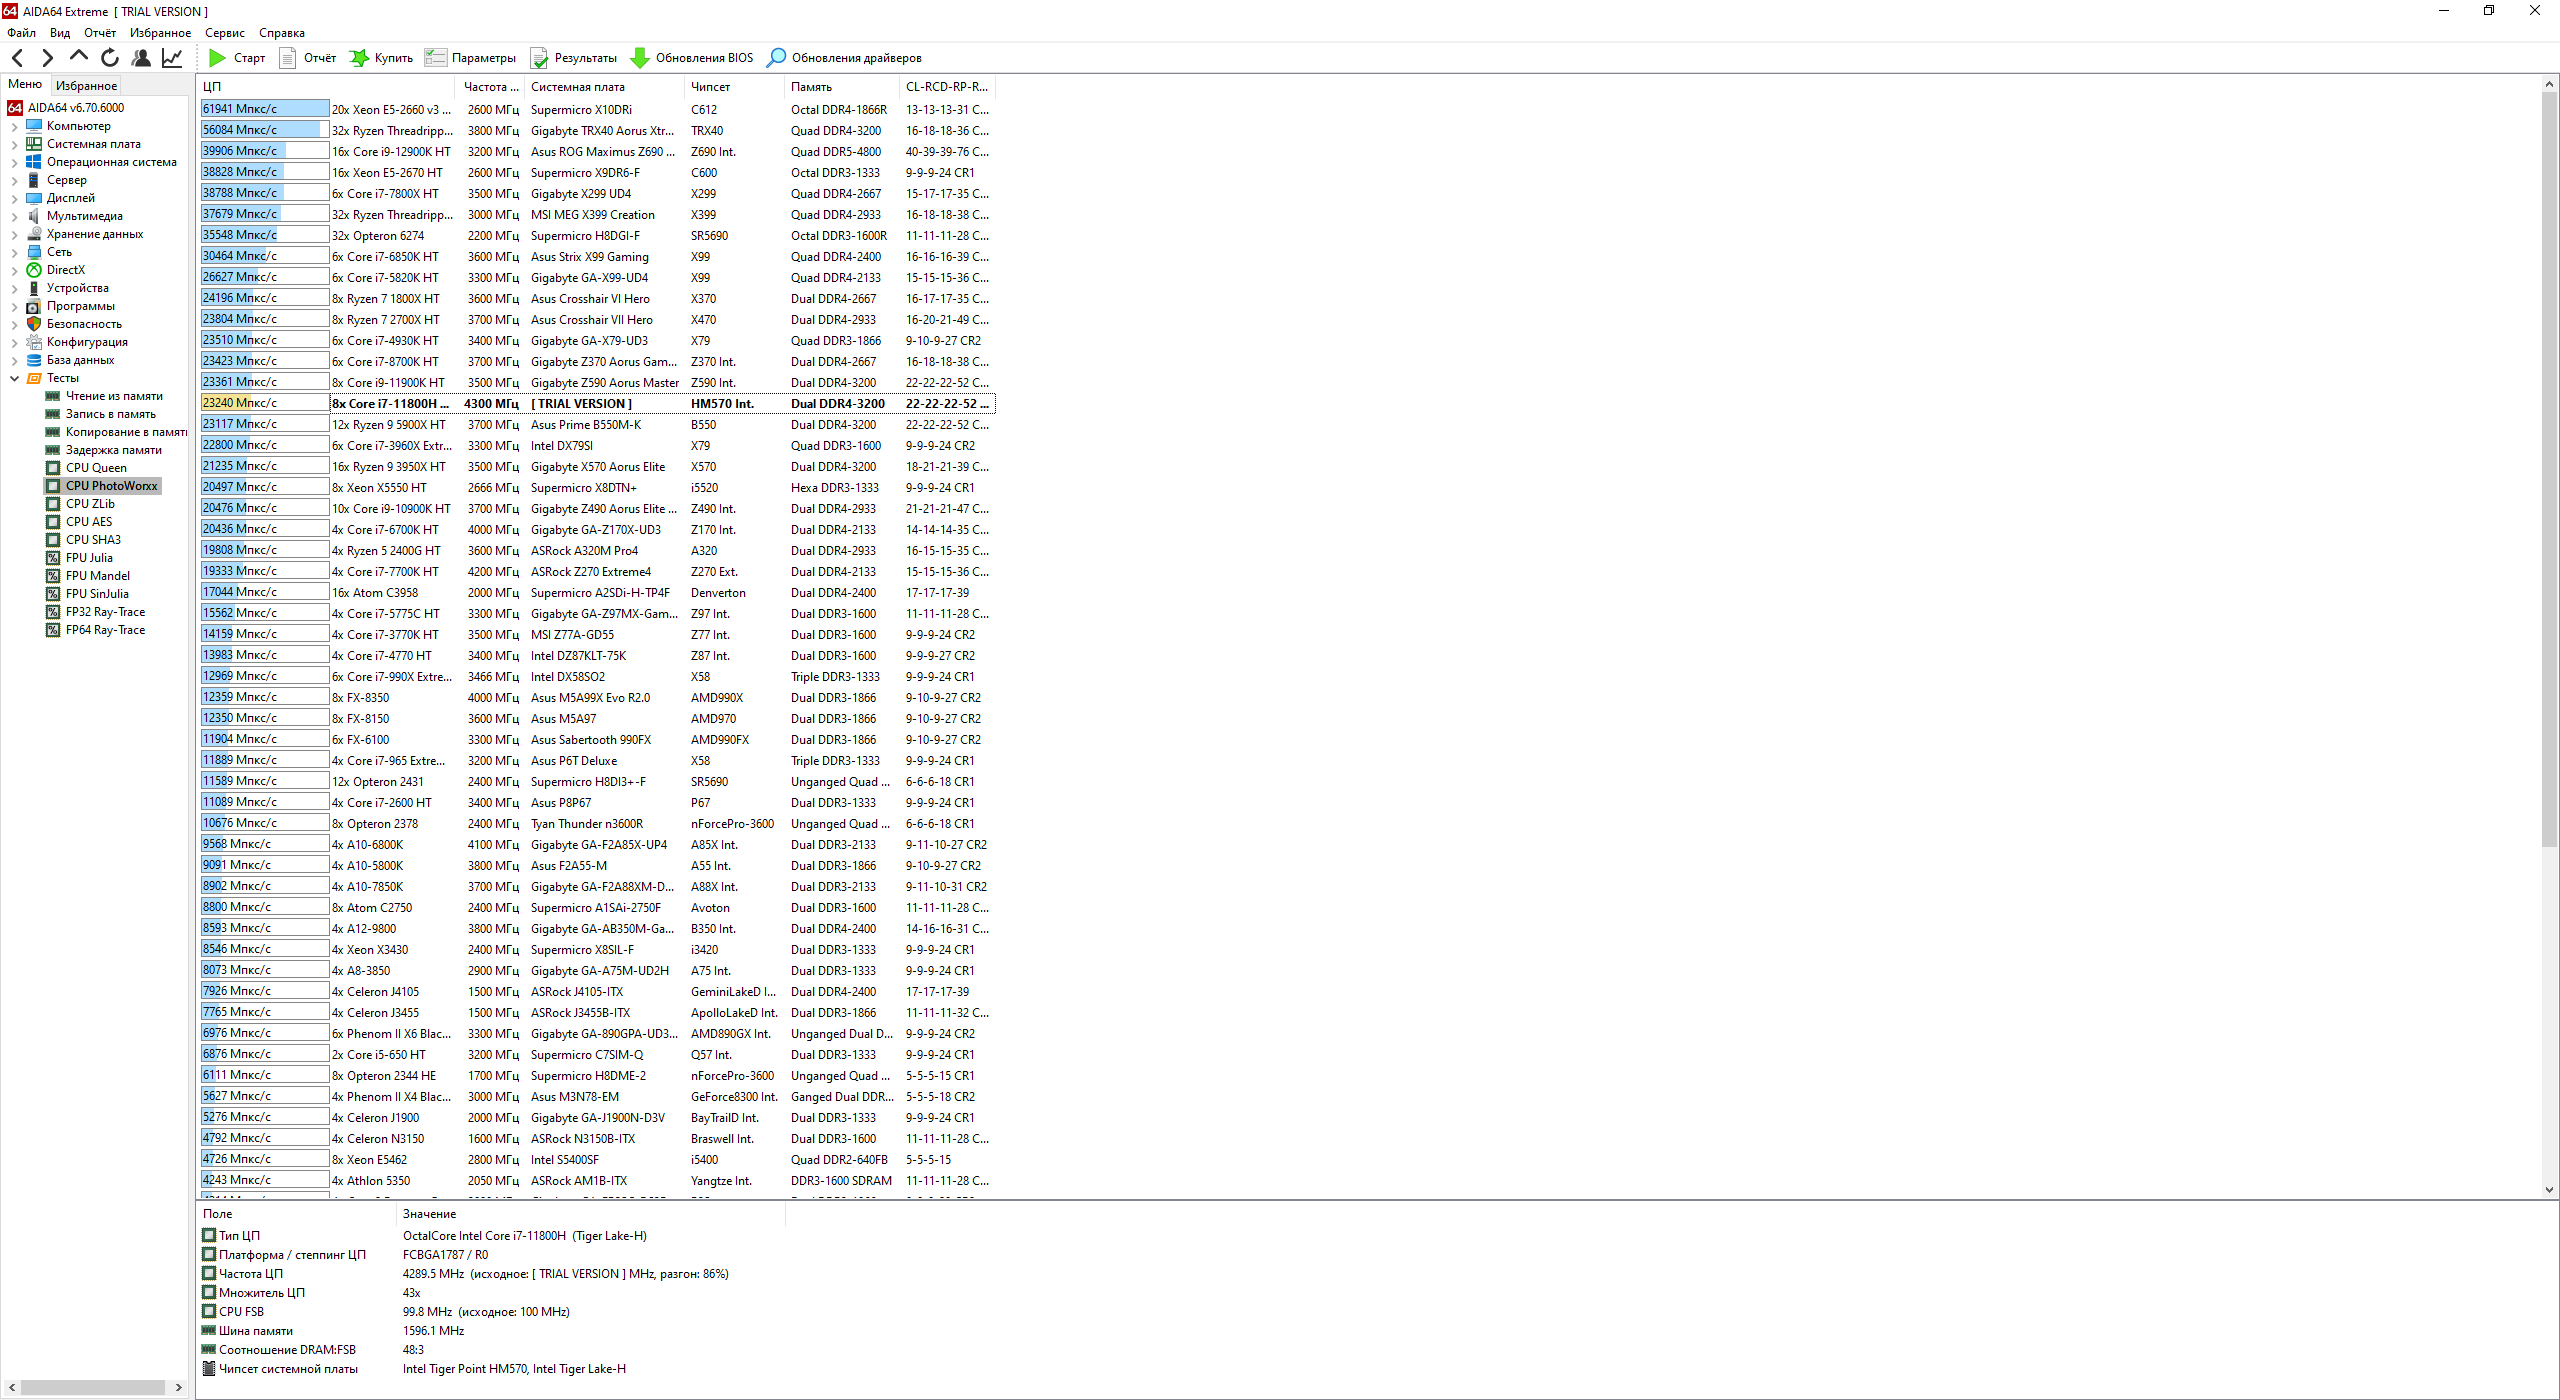Select the FPU SinJulia test

pos(97,594)
